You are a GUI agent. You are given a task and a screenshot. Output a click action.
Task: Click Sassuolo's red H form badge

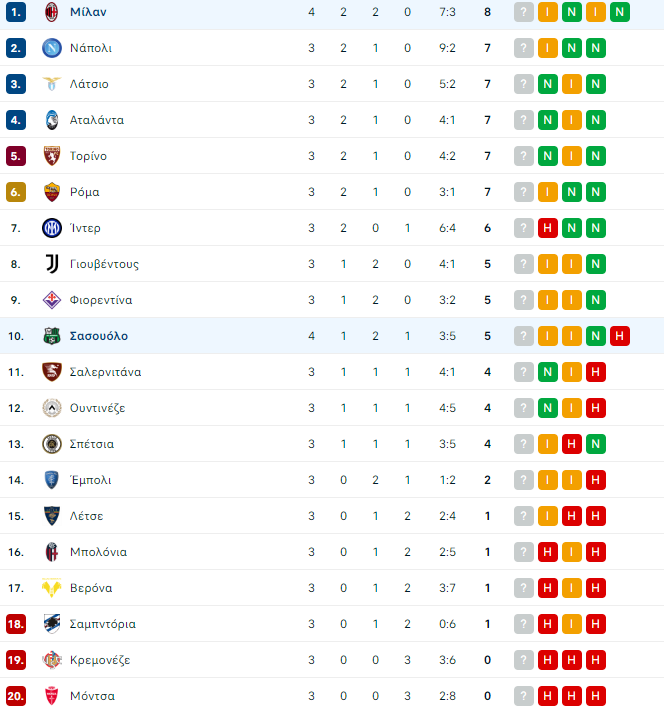pos(619,336)
